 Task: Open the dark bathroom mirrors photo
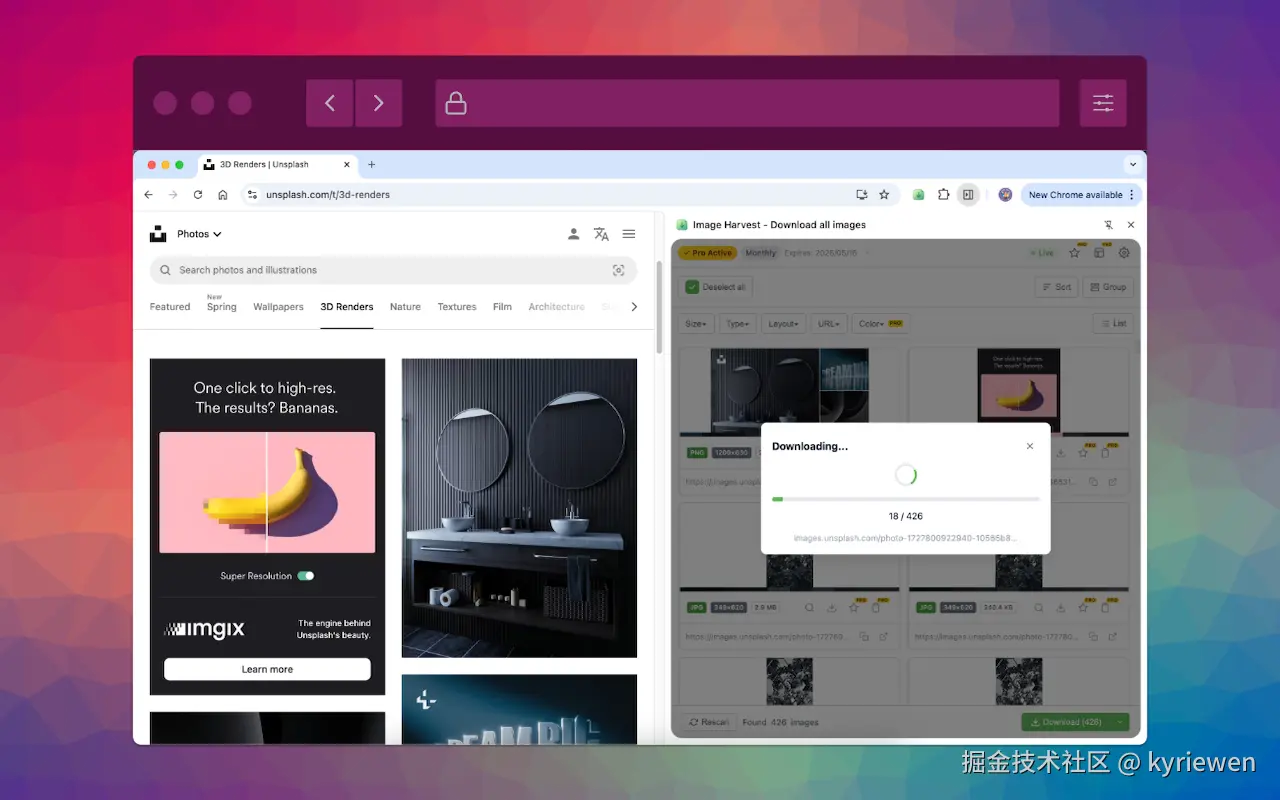click(x=519, y=508)
